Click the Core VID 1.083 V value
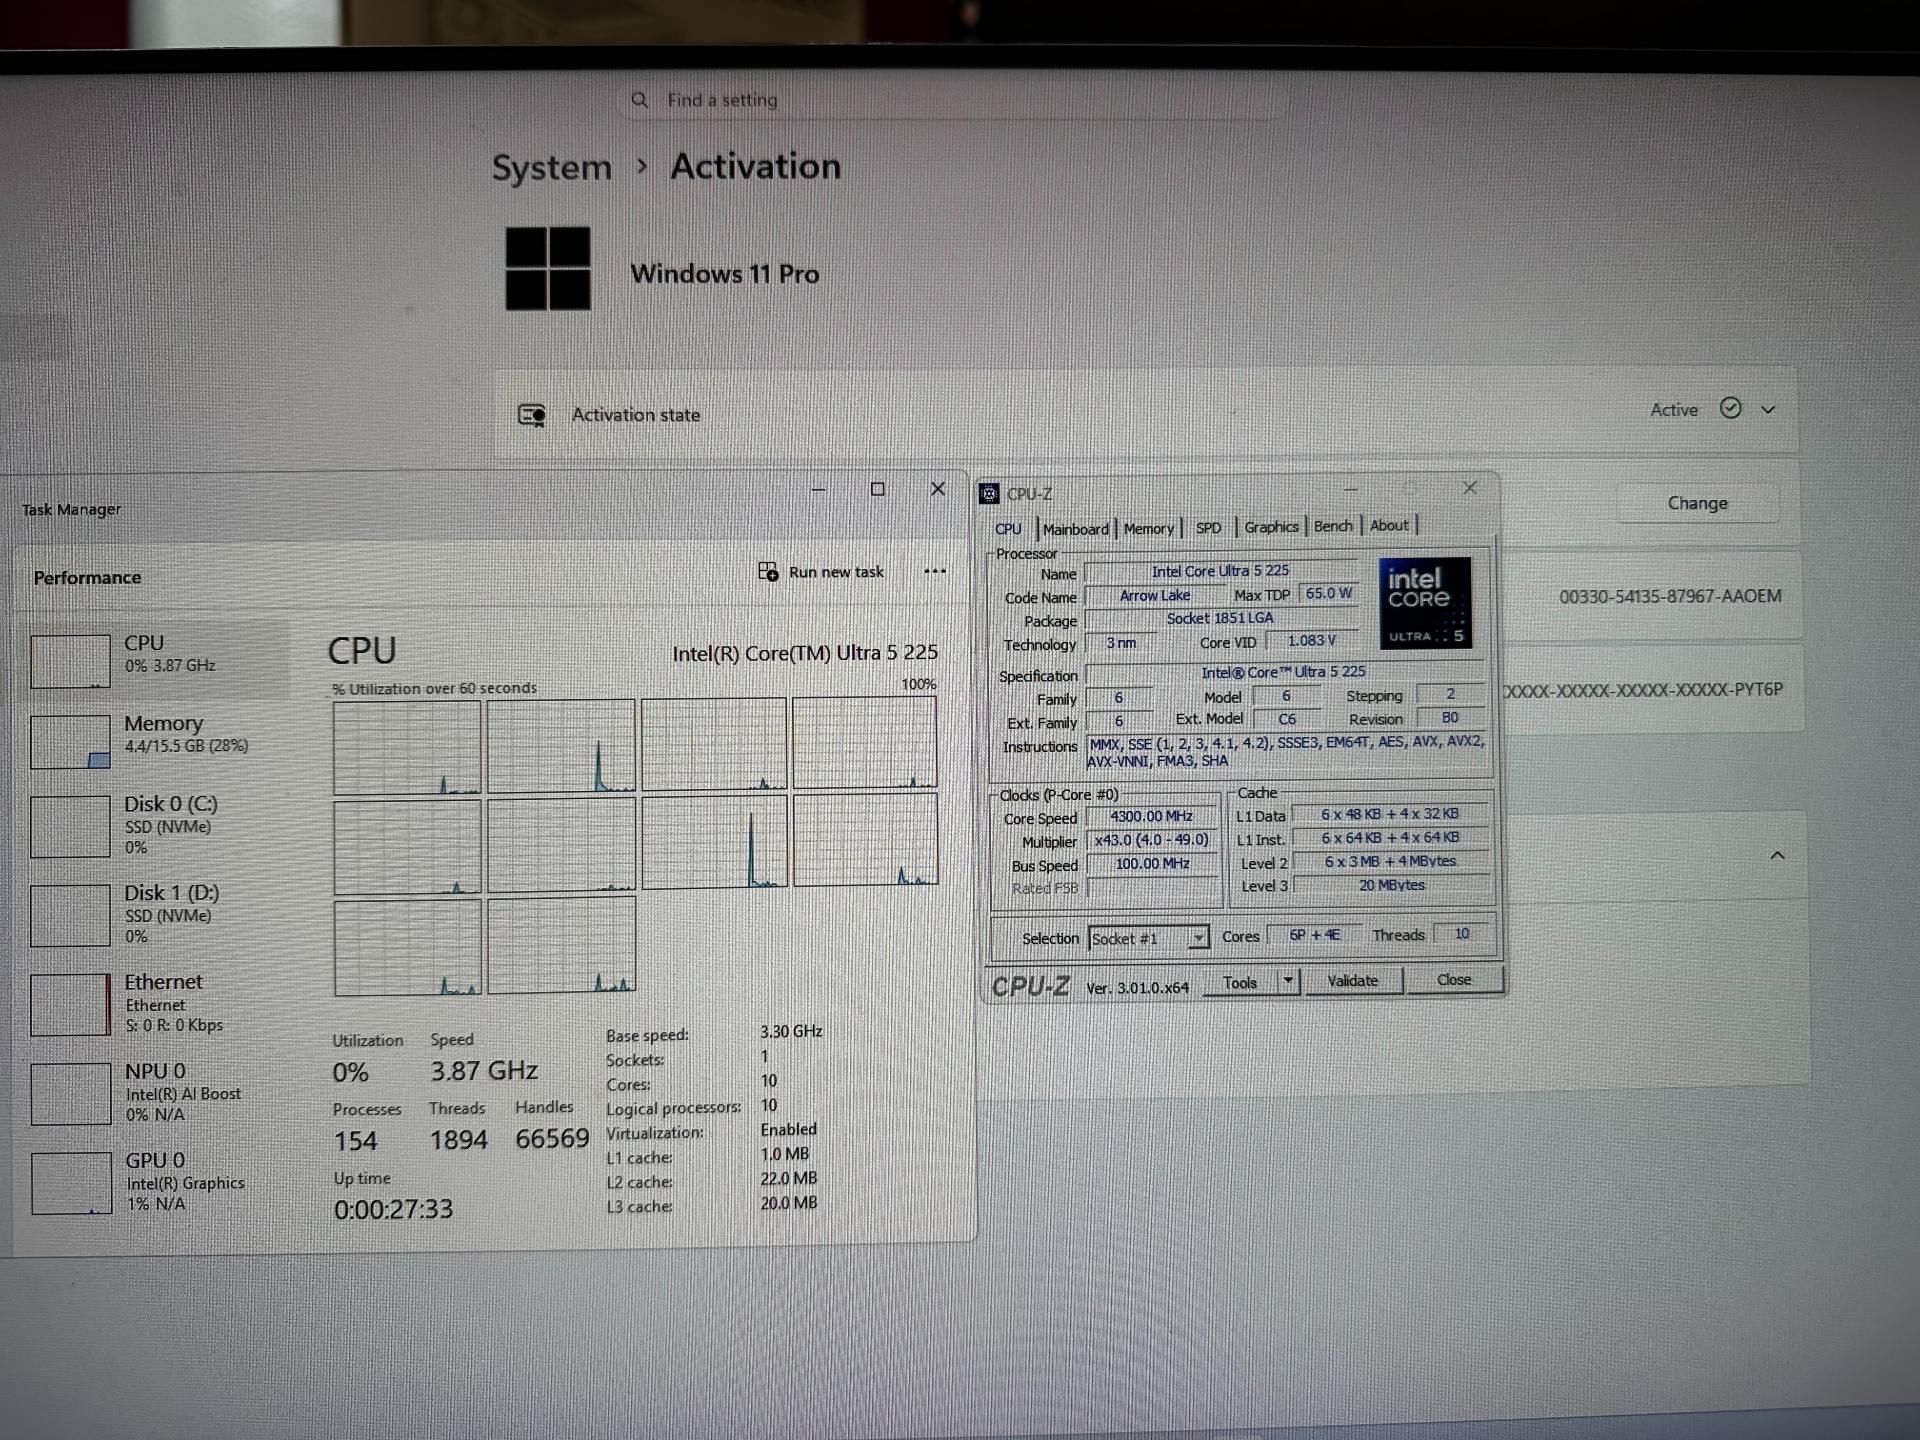Viewport: 1920px width, 1440px height. [x=1311, y=641]
